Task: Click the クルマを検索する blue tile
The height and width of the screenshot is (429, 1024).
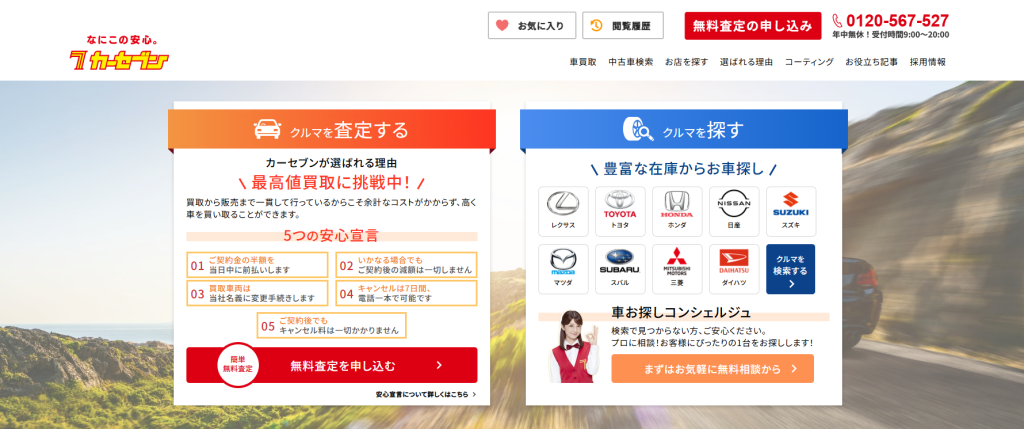Action: tap(791, 268)
